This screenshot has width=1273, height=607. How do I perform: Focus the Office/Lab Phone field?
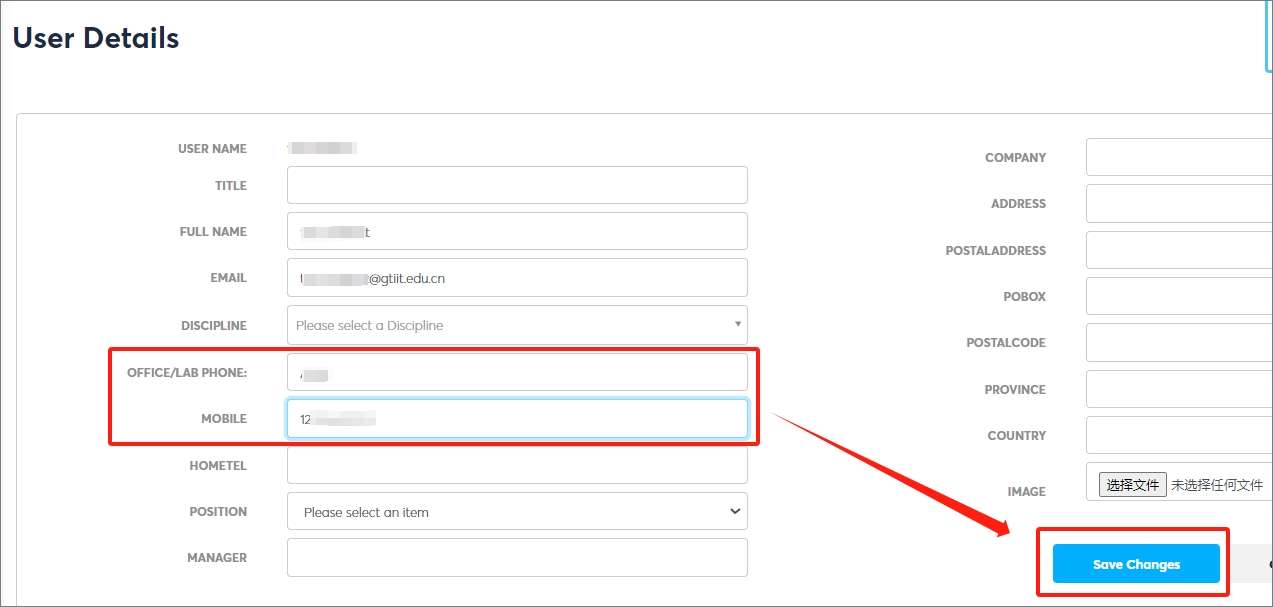517,372
